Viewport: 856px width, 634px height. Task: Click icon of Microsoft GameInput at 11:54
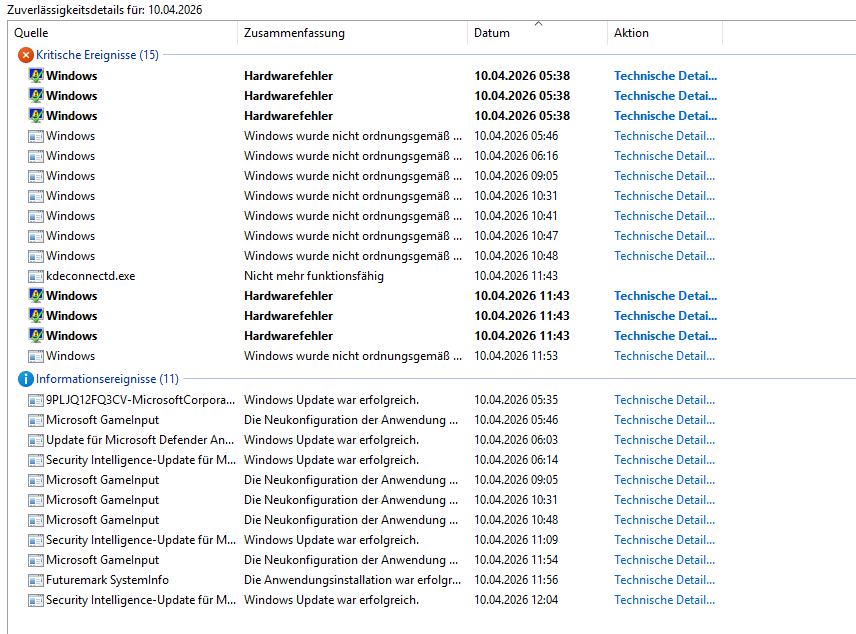pyautogui.click(x=36, y=560)
